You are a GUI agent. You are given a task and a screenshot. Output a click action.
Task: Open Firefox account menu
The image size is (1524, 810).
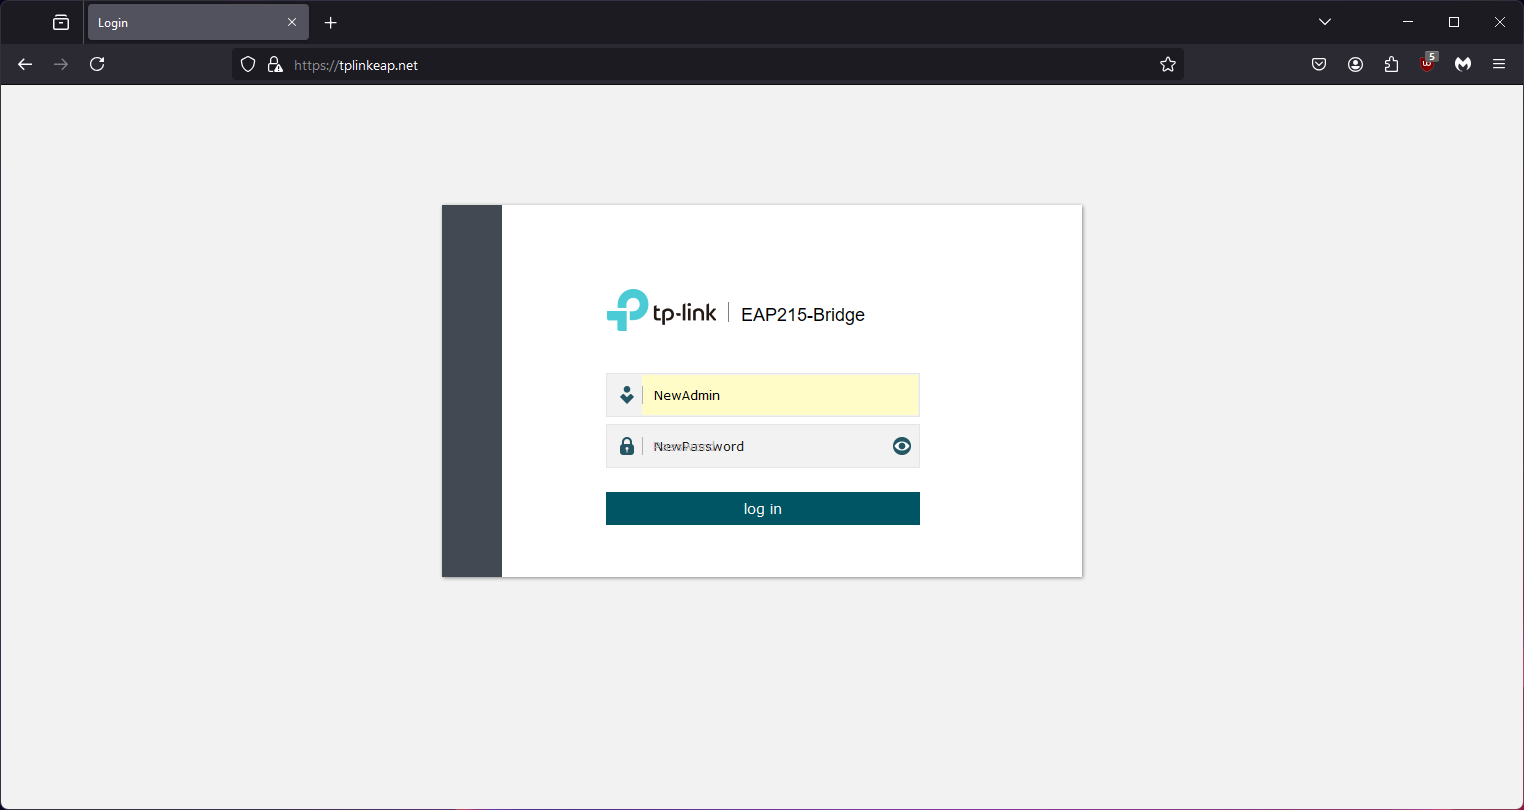click(1355, 64)
